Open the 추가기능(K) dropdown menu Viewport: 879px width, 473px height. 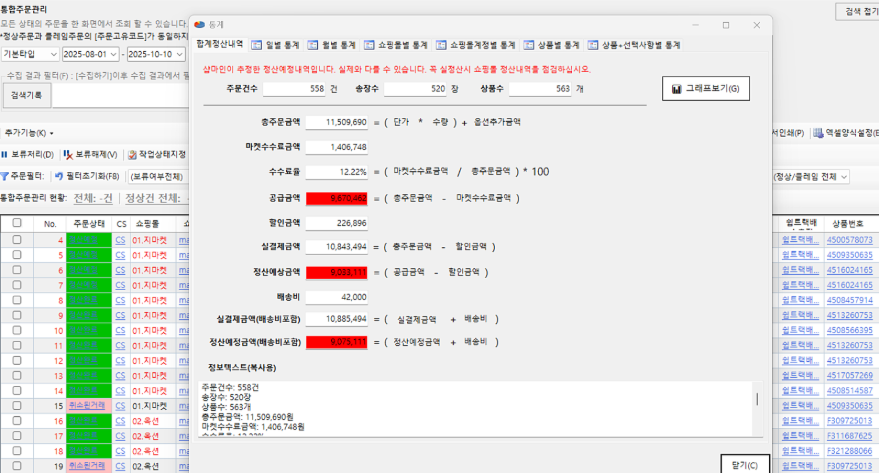28,133
